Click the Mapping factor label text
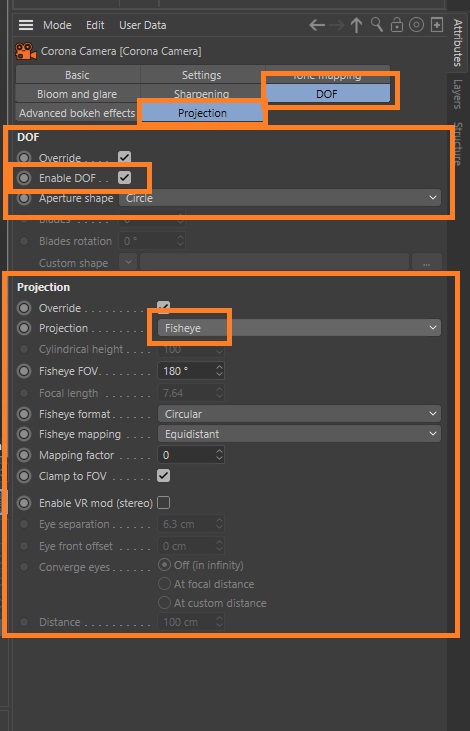Viewport: 470px width, 731px height. (x=76, y=455)
